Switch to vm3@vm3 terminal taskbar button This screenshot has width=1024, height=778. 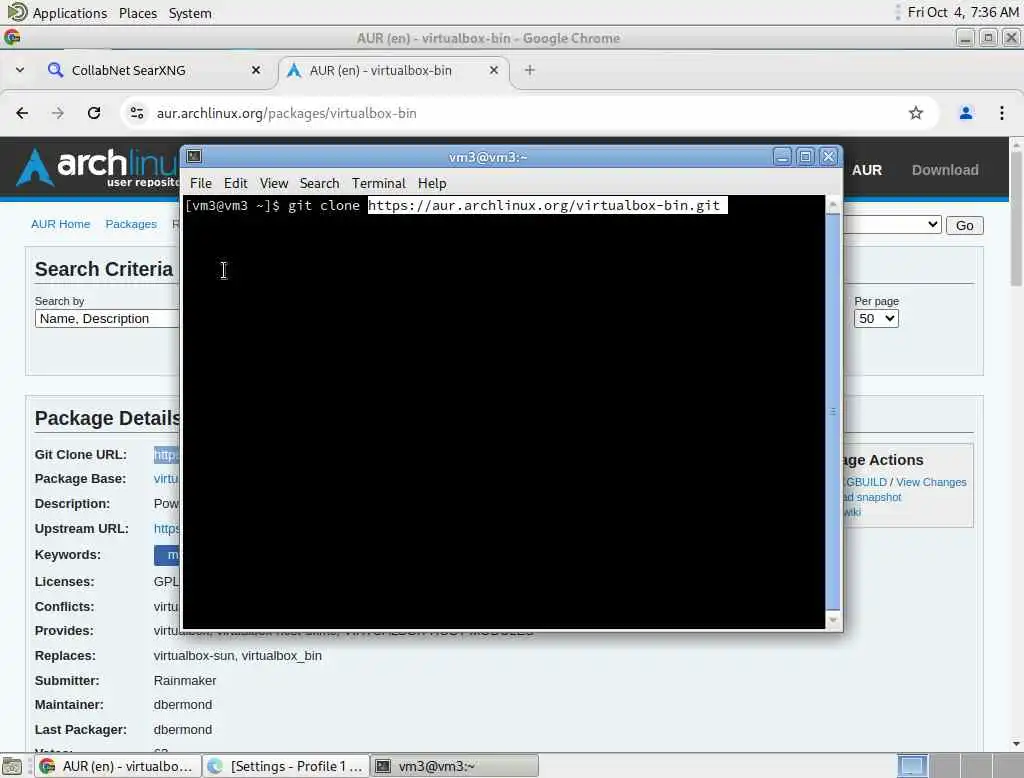455,766
